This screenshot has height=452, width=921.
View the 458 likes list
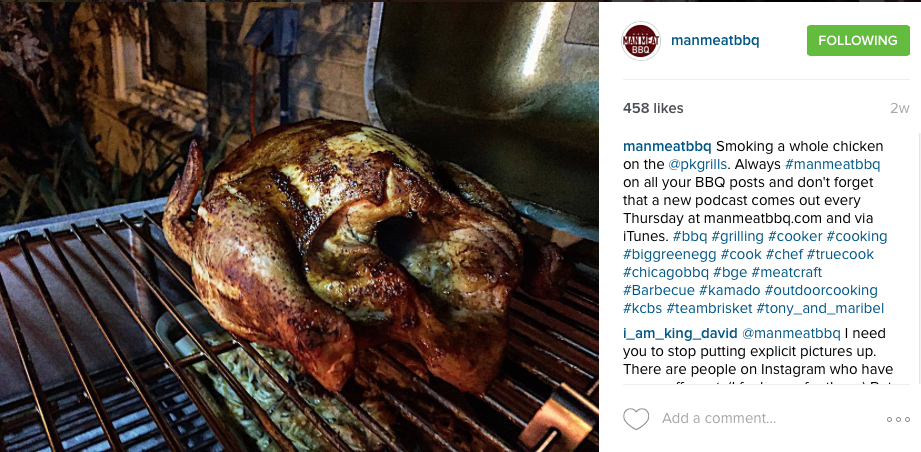coord(653,109)
